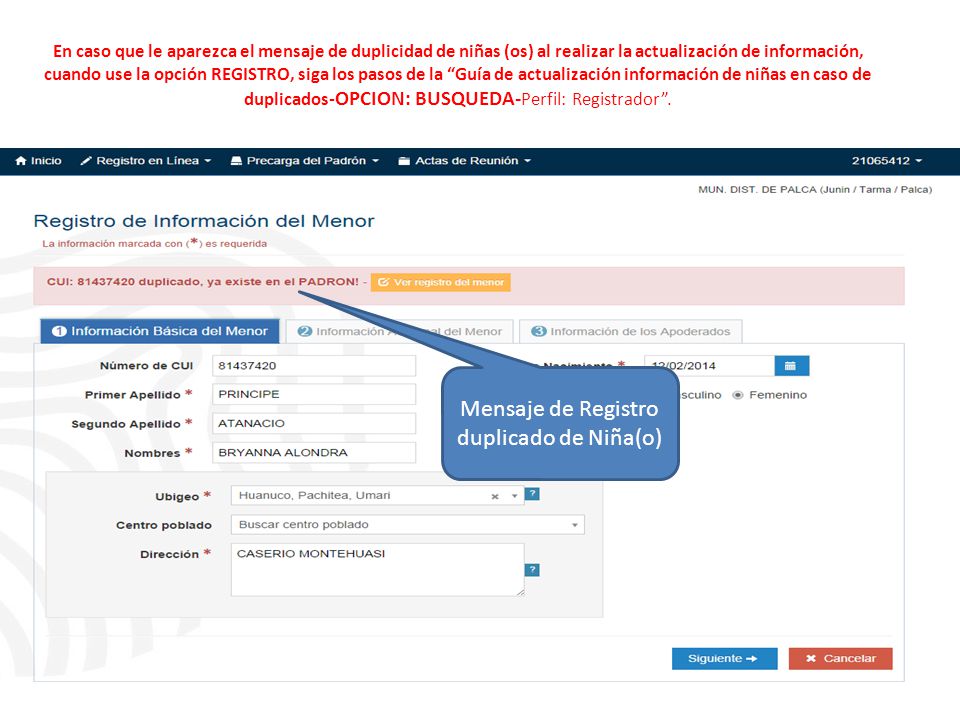This screenshot has width=960, height=720.
Task: Switch to Información de los Apoderados tab
Action: click(631, 331)
